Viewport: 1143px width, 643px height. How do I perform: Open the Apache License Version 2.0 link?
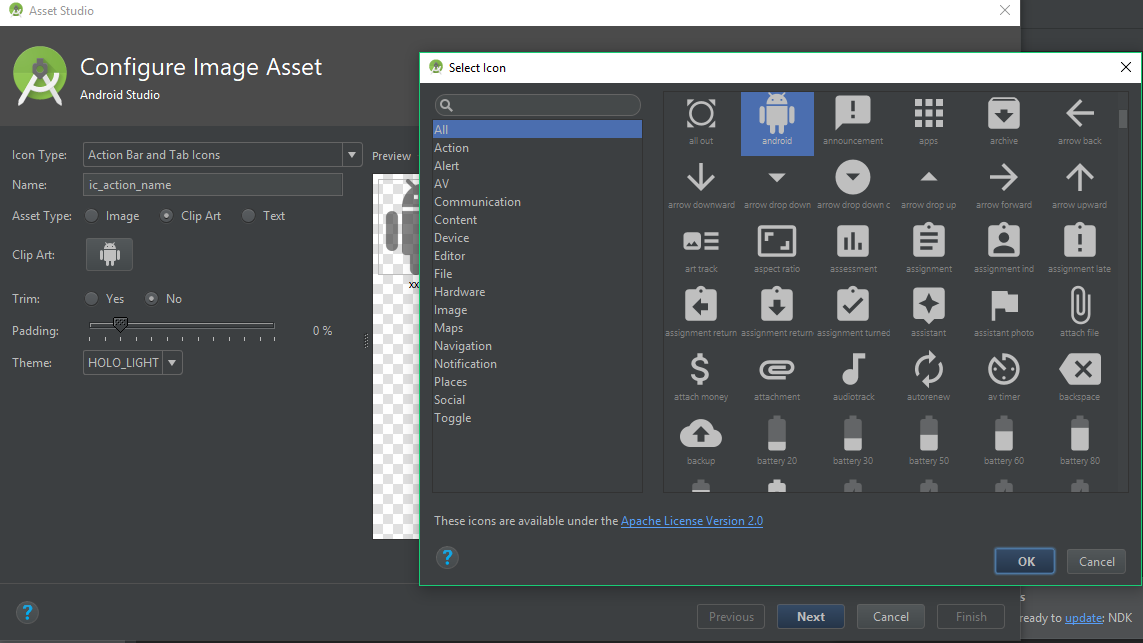pos(692,521)
